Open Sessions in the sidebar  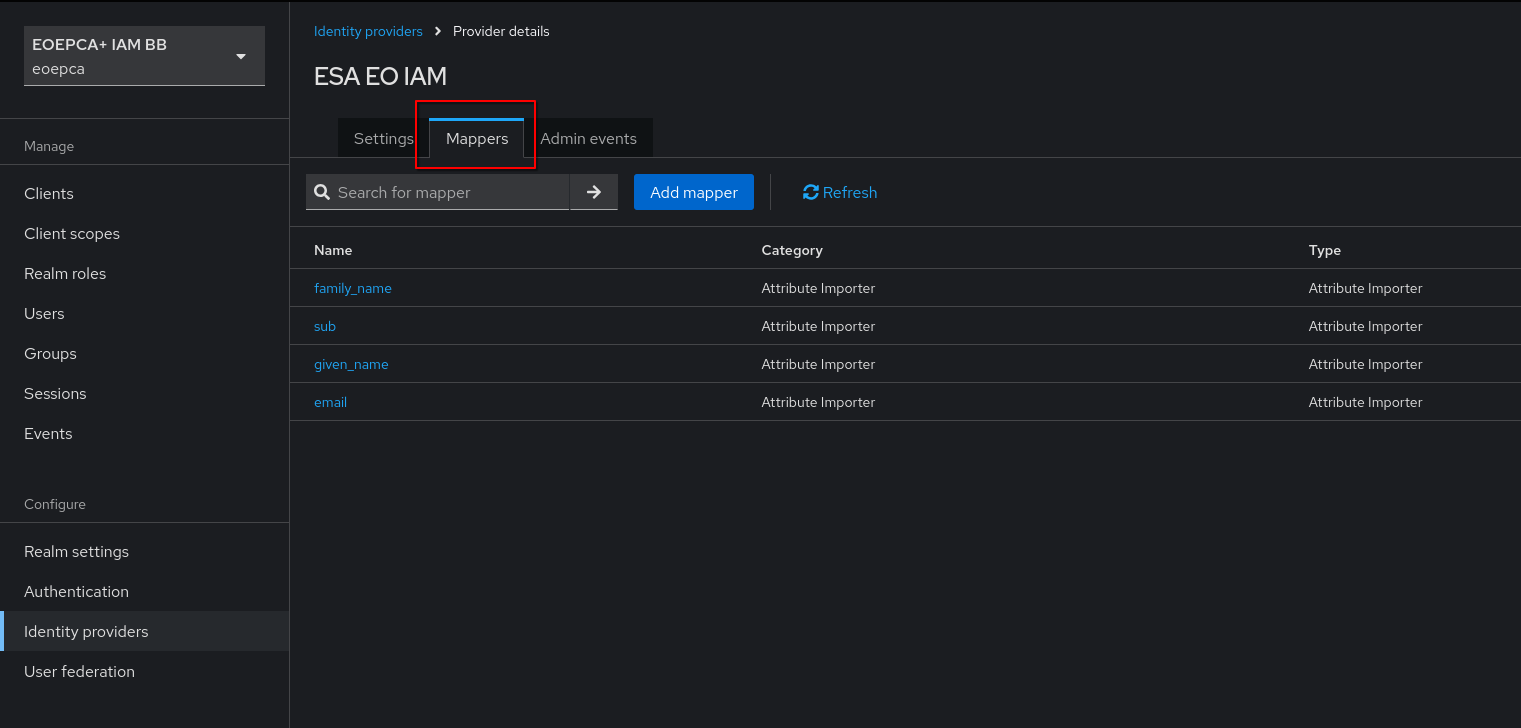(x=144, y=394)
